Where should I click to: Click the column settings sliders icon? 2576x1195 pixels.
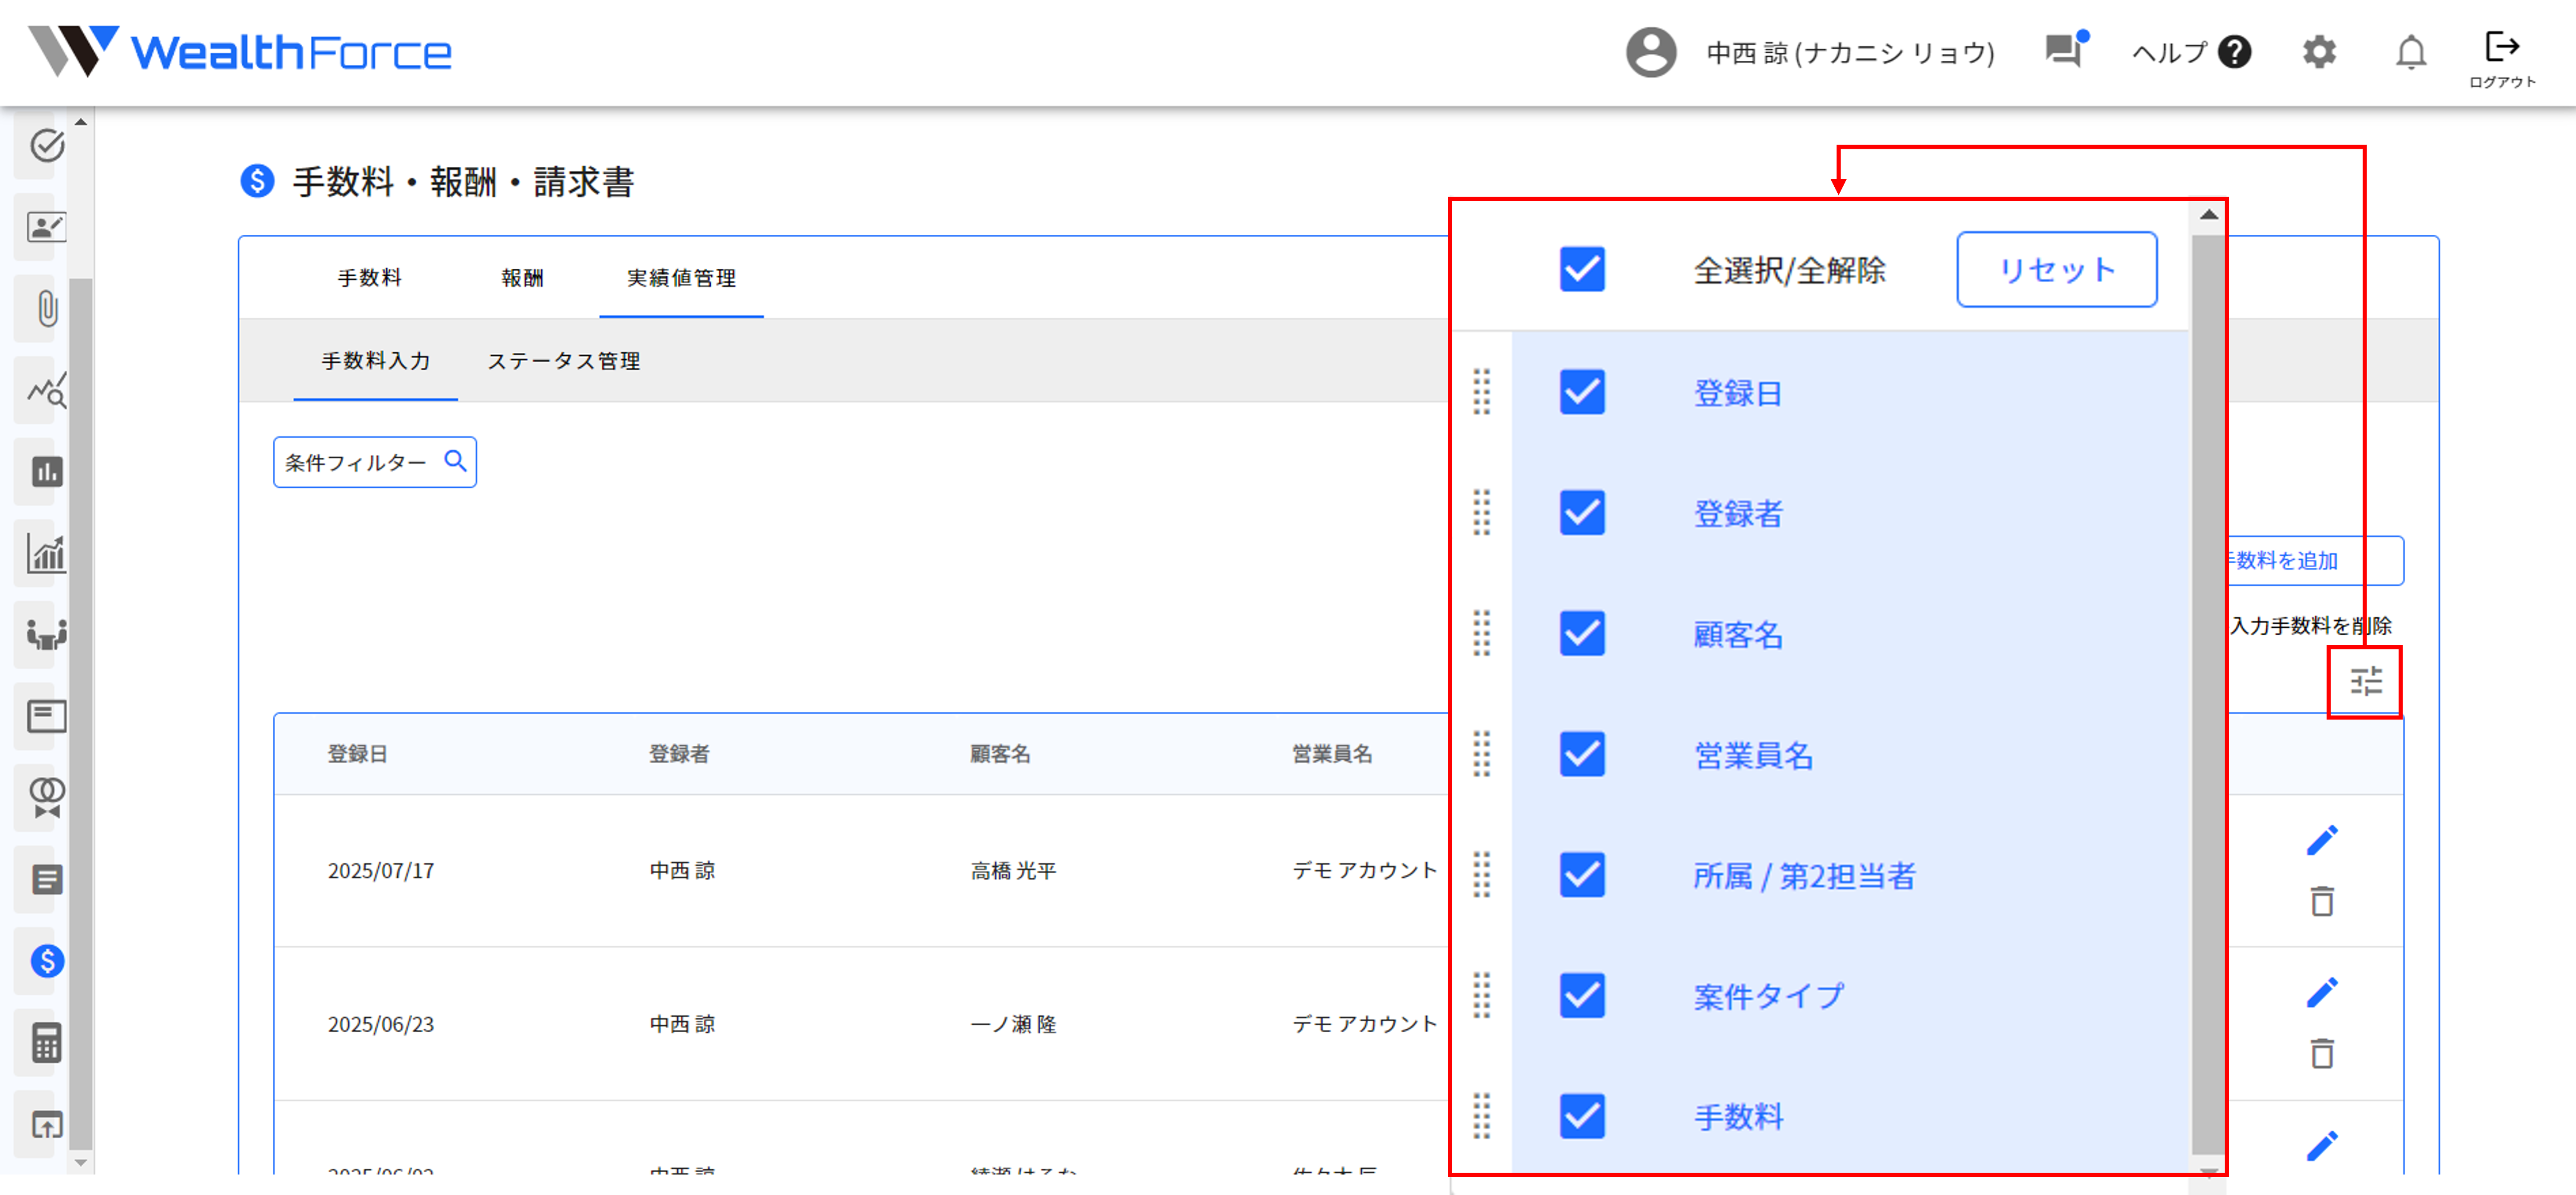pos(2365,682)
